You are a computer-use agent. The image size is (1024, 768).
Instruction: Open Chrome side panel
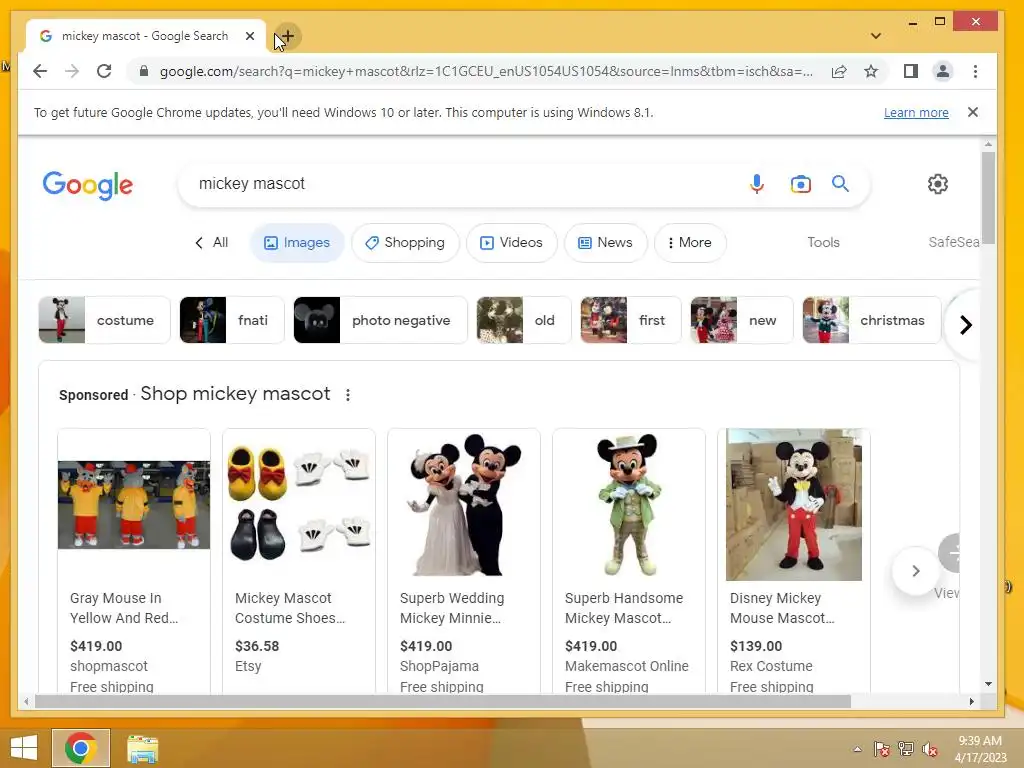pyautogui.click(x=910, y=71)
